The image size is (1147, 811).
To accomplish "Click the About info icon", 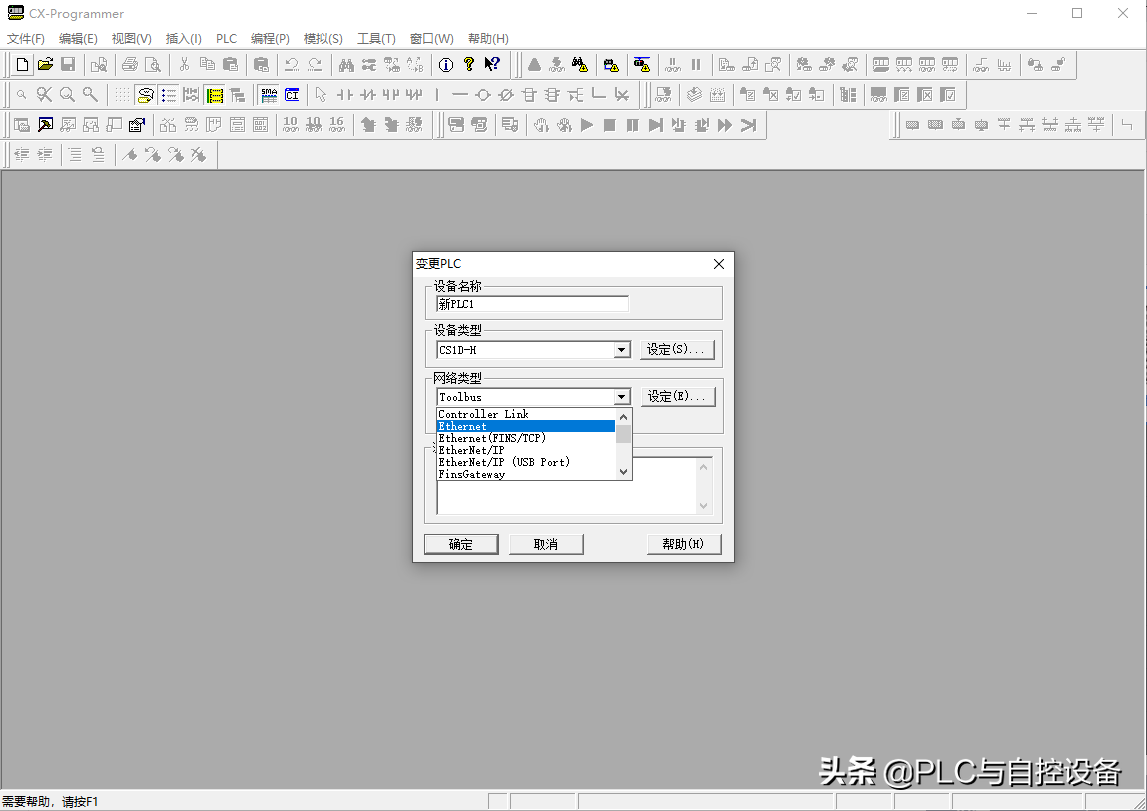I will (446, 65).
